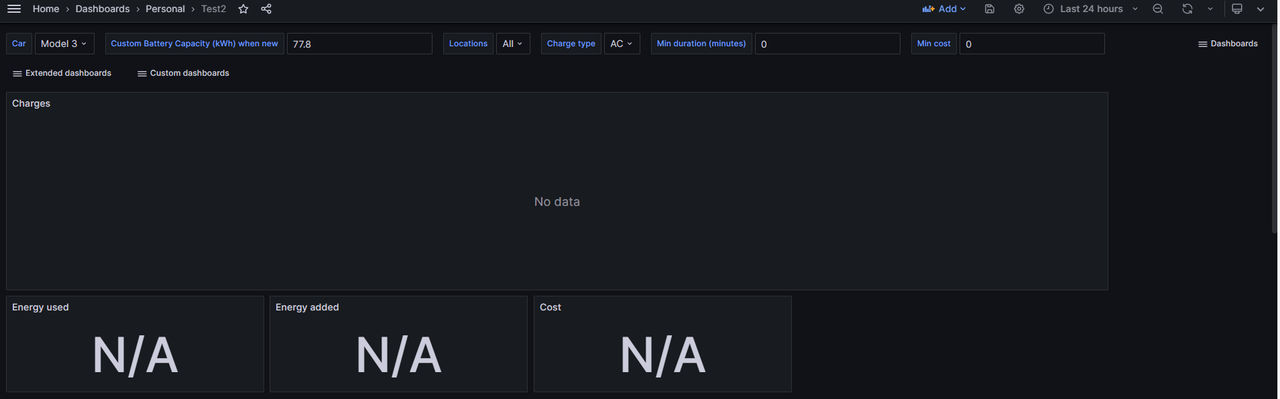Click the Cost panel title
Screen dimensions: 1280x399
coord(550,307)
